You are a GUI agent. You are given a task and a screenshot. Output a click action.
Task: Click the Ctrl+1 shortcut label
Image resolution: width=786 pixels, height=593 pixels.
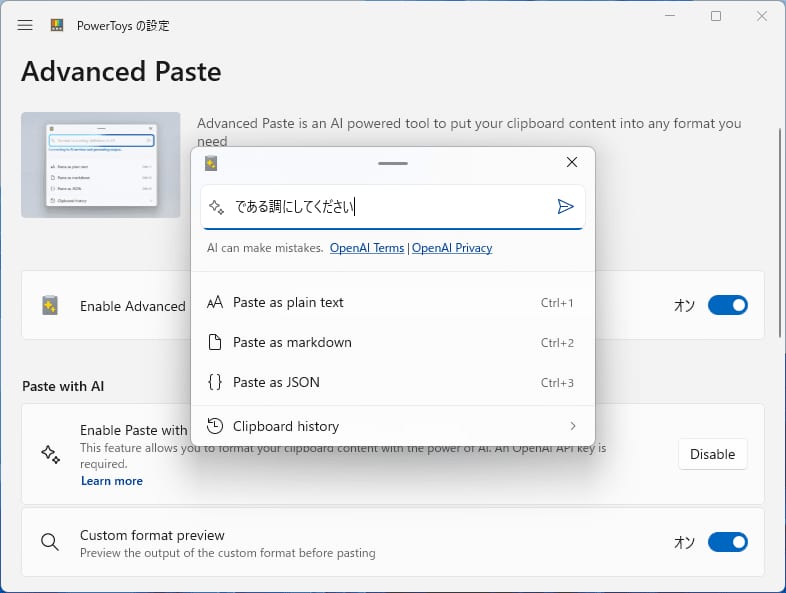[556, 303]
